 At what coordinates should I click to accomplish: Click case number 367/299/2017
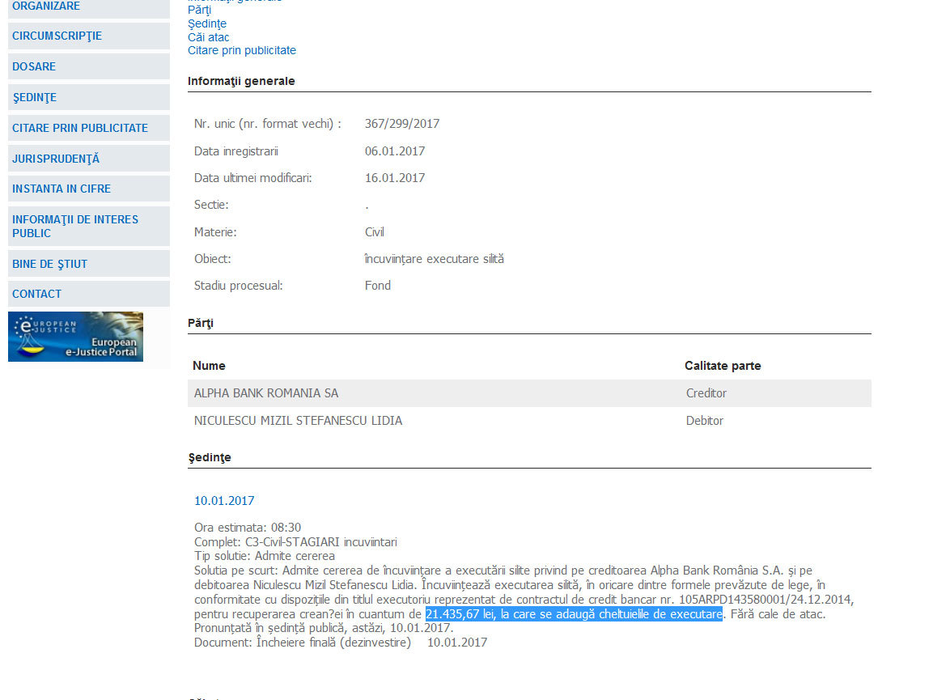[x=402, y=124]
